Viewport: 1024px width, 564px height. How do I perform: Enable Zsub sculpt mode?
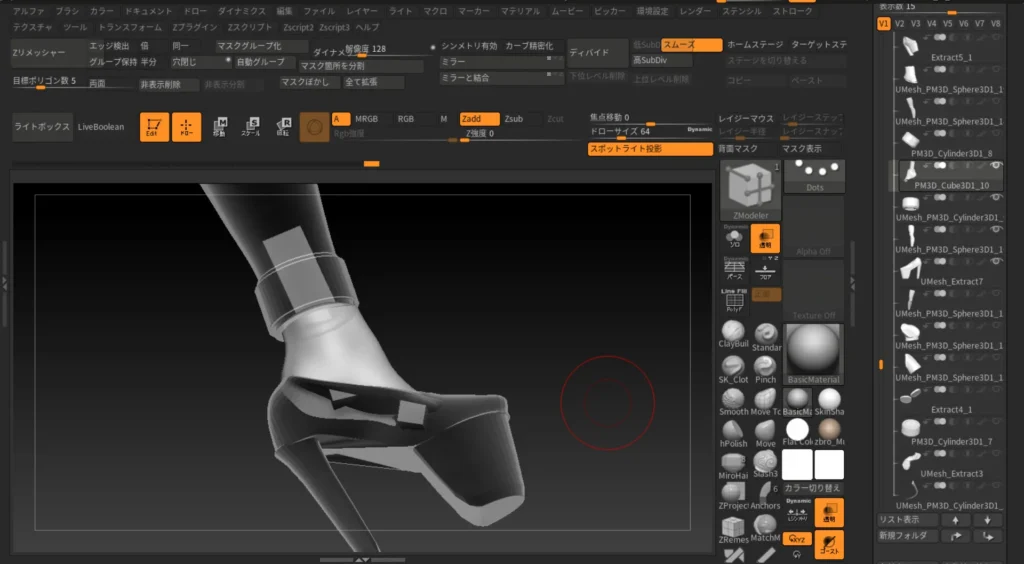513,119
